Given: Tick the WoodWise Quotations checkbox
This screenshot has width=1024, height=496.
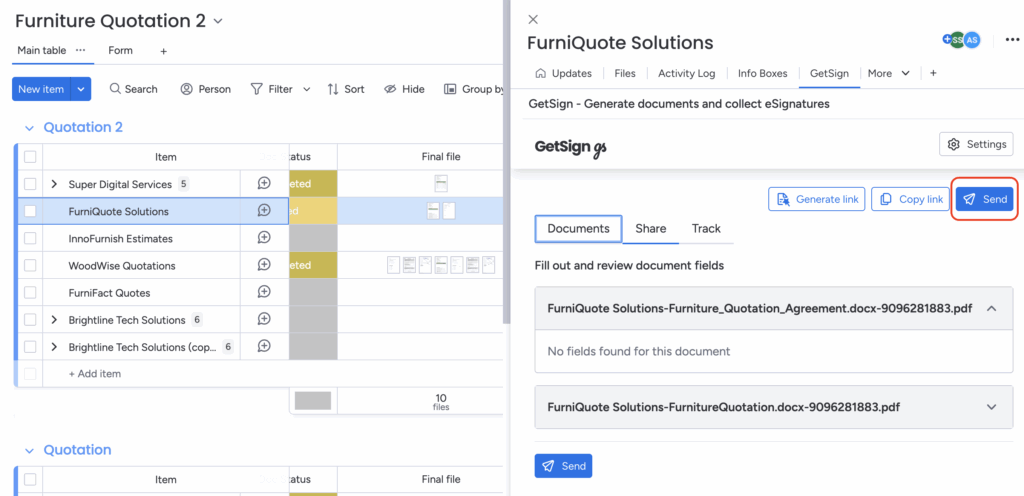Looking at the screenshot, I should [x=30, y=265].
